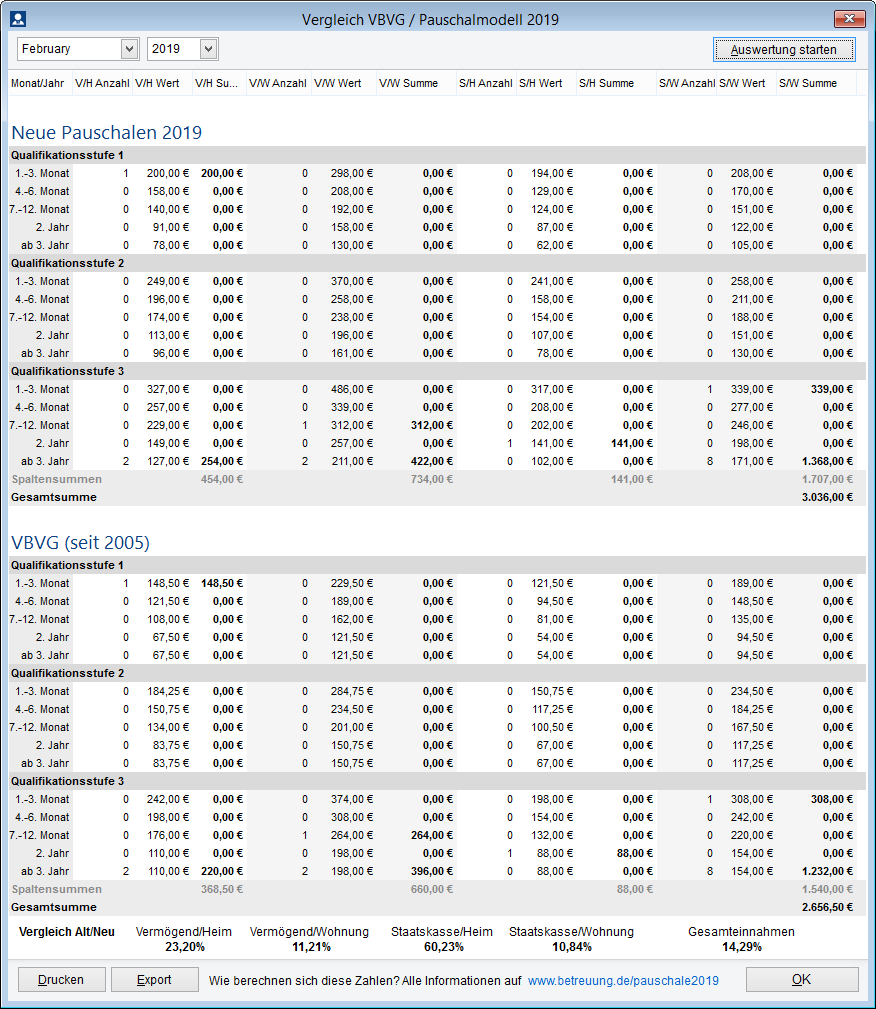The height and width of the screenshot is (1009, 876).
Task: Click Vergleich Alt/Neu label
Action: [x=67, y=932]
